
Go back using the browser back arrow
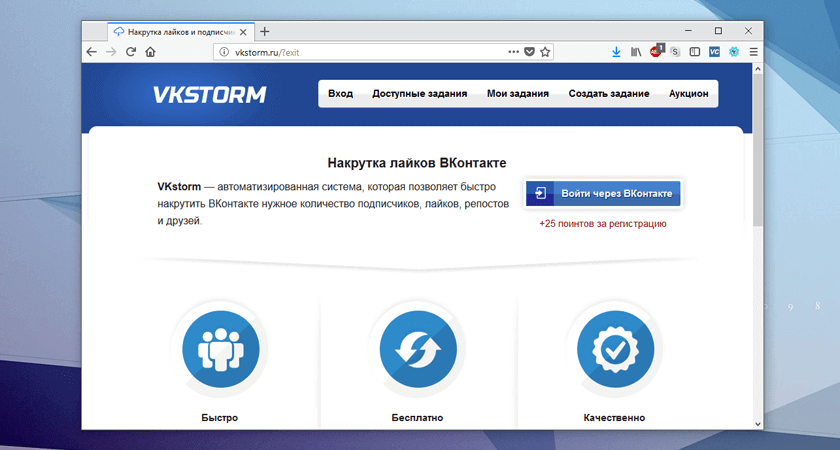click(x=92, y=52)
